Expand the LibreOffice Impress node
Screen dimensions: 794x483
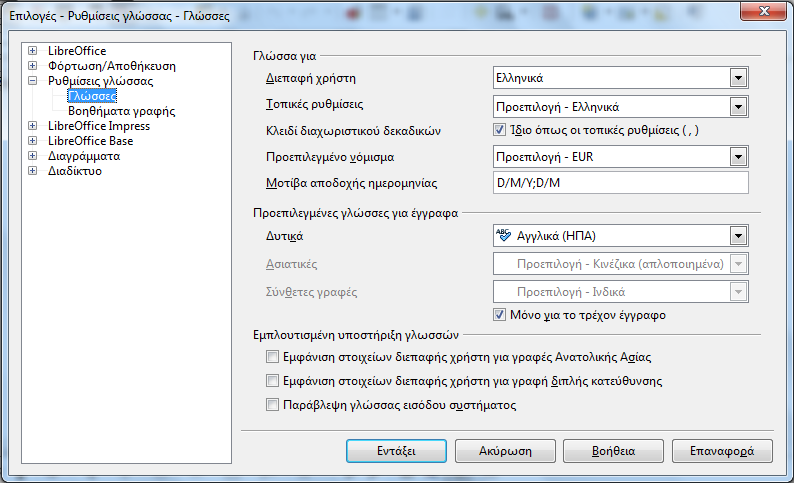pos(32,126)
